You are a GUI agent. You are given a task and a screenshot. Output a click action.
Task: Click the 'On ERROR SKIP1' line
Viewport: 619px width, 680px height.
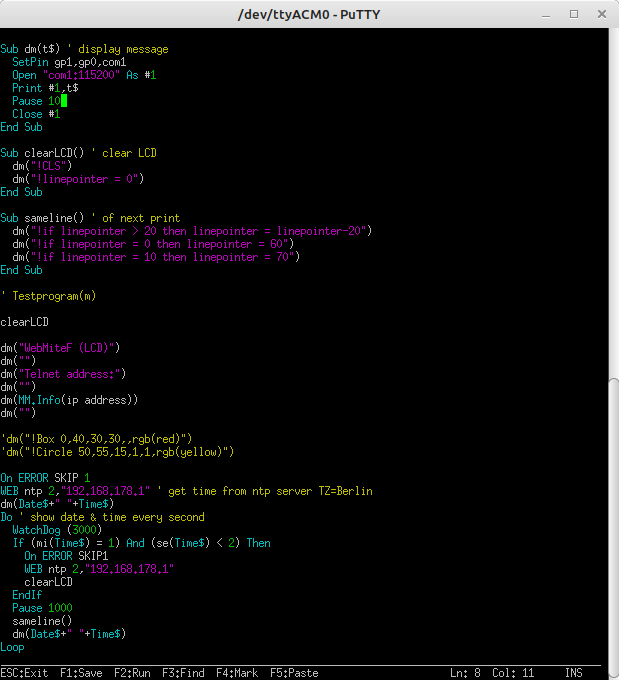66,556
